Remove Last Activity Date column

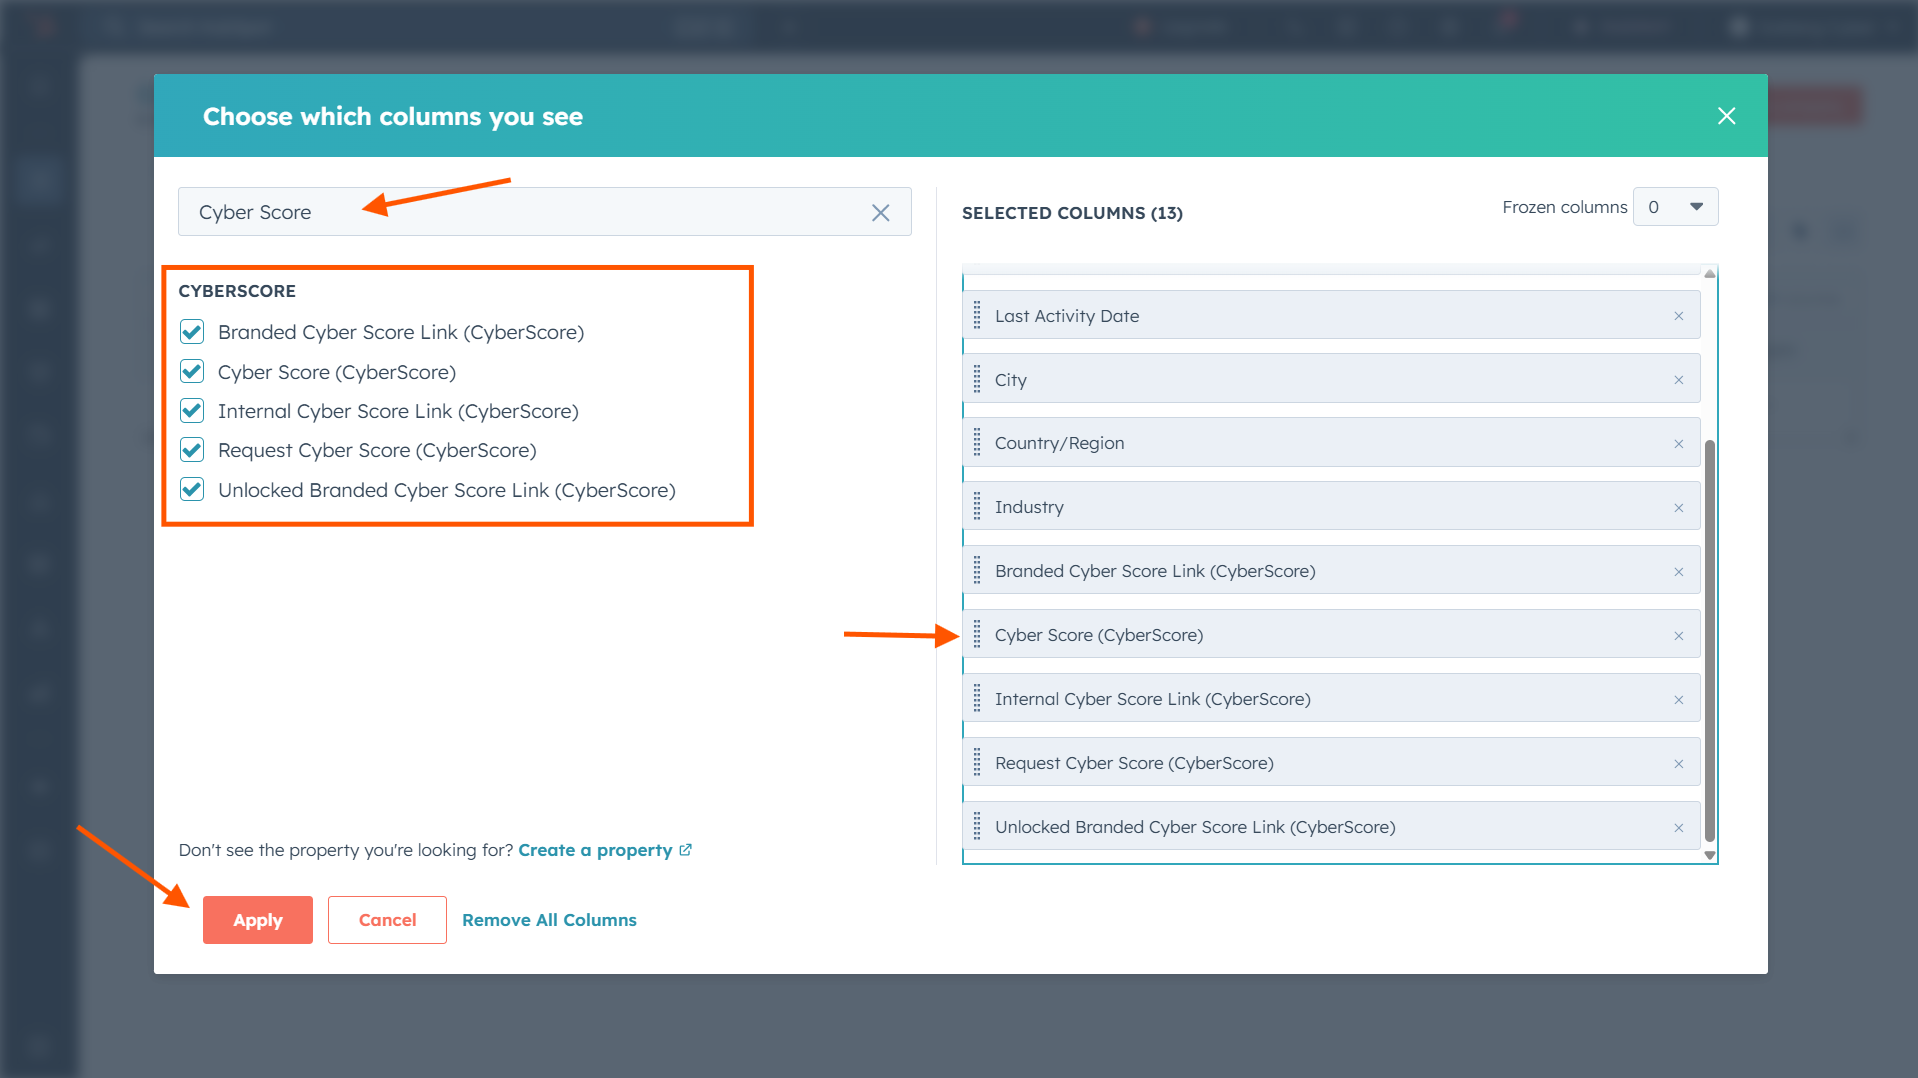click(1679, 316)
